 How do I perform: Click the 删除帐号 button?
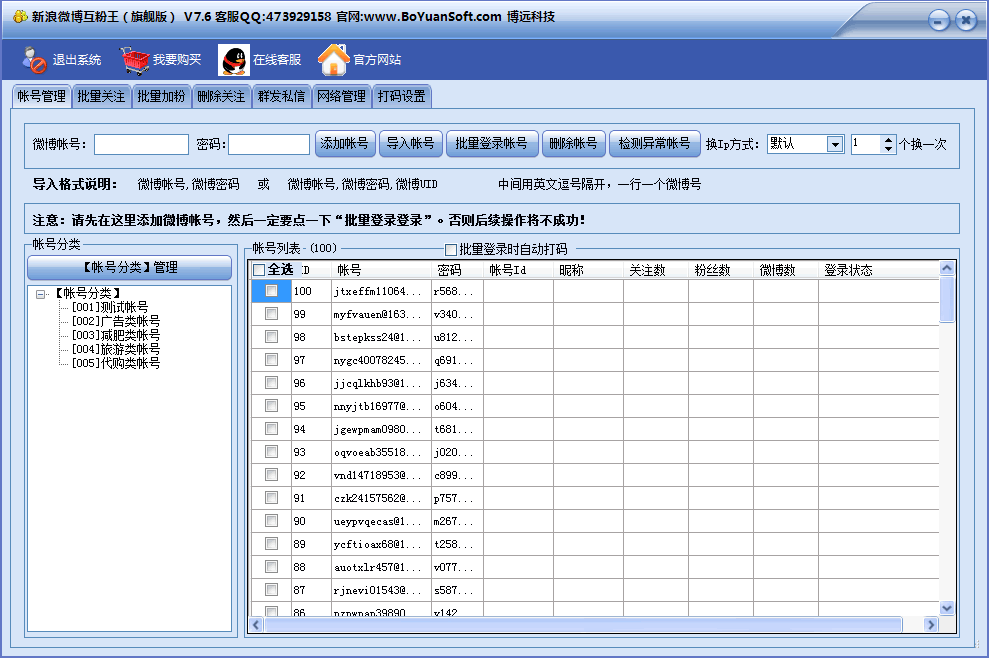573,144
